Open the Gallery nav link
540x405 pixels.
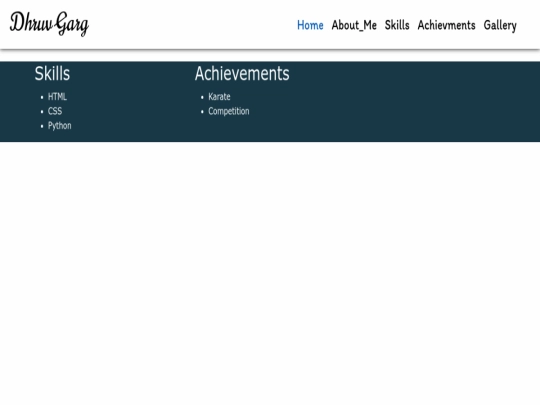point(500,25)
